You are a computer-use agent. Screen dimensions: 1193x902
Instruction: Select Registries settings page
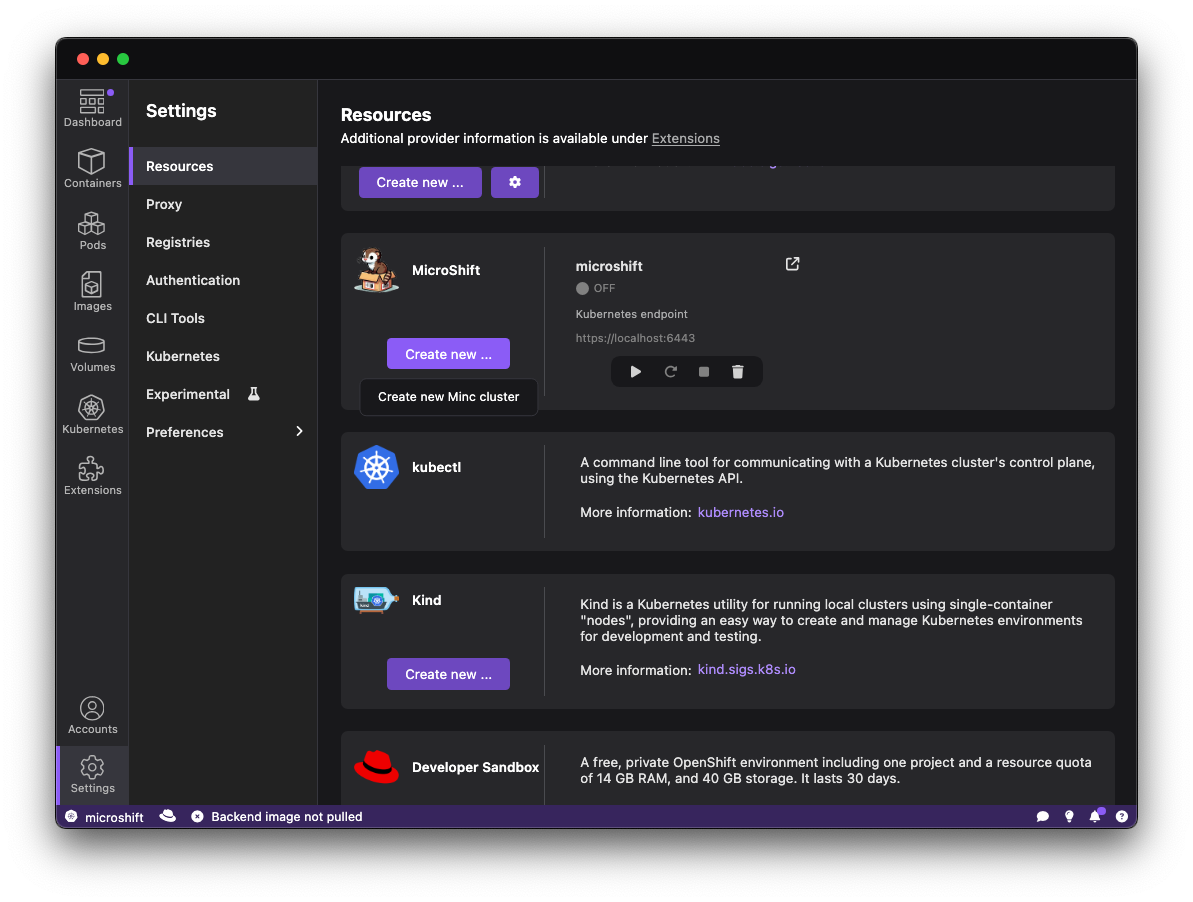click(178, 242)
